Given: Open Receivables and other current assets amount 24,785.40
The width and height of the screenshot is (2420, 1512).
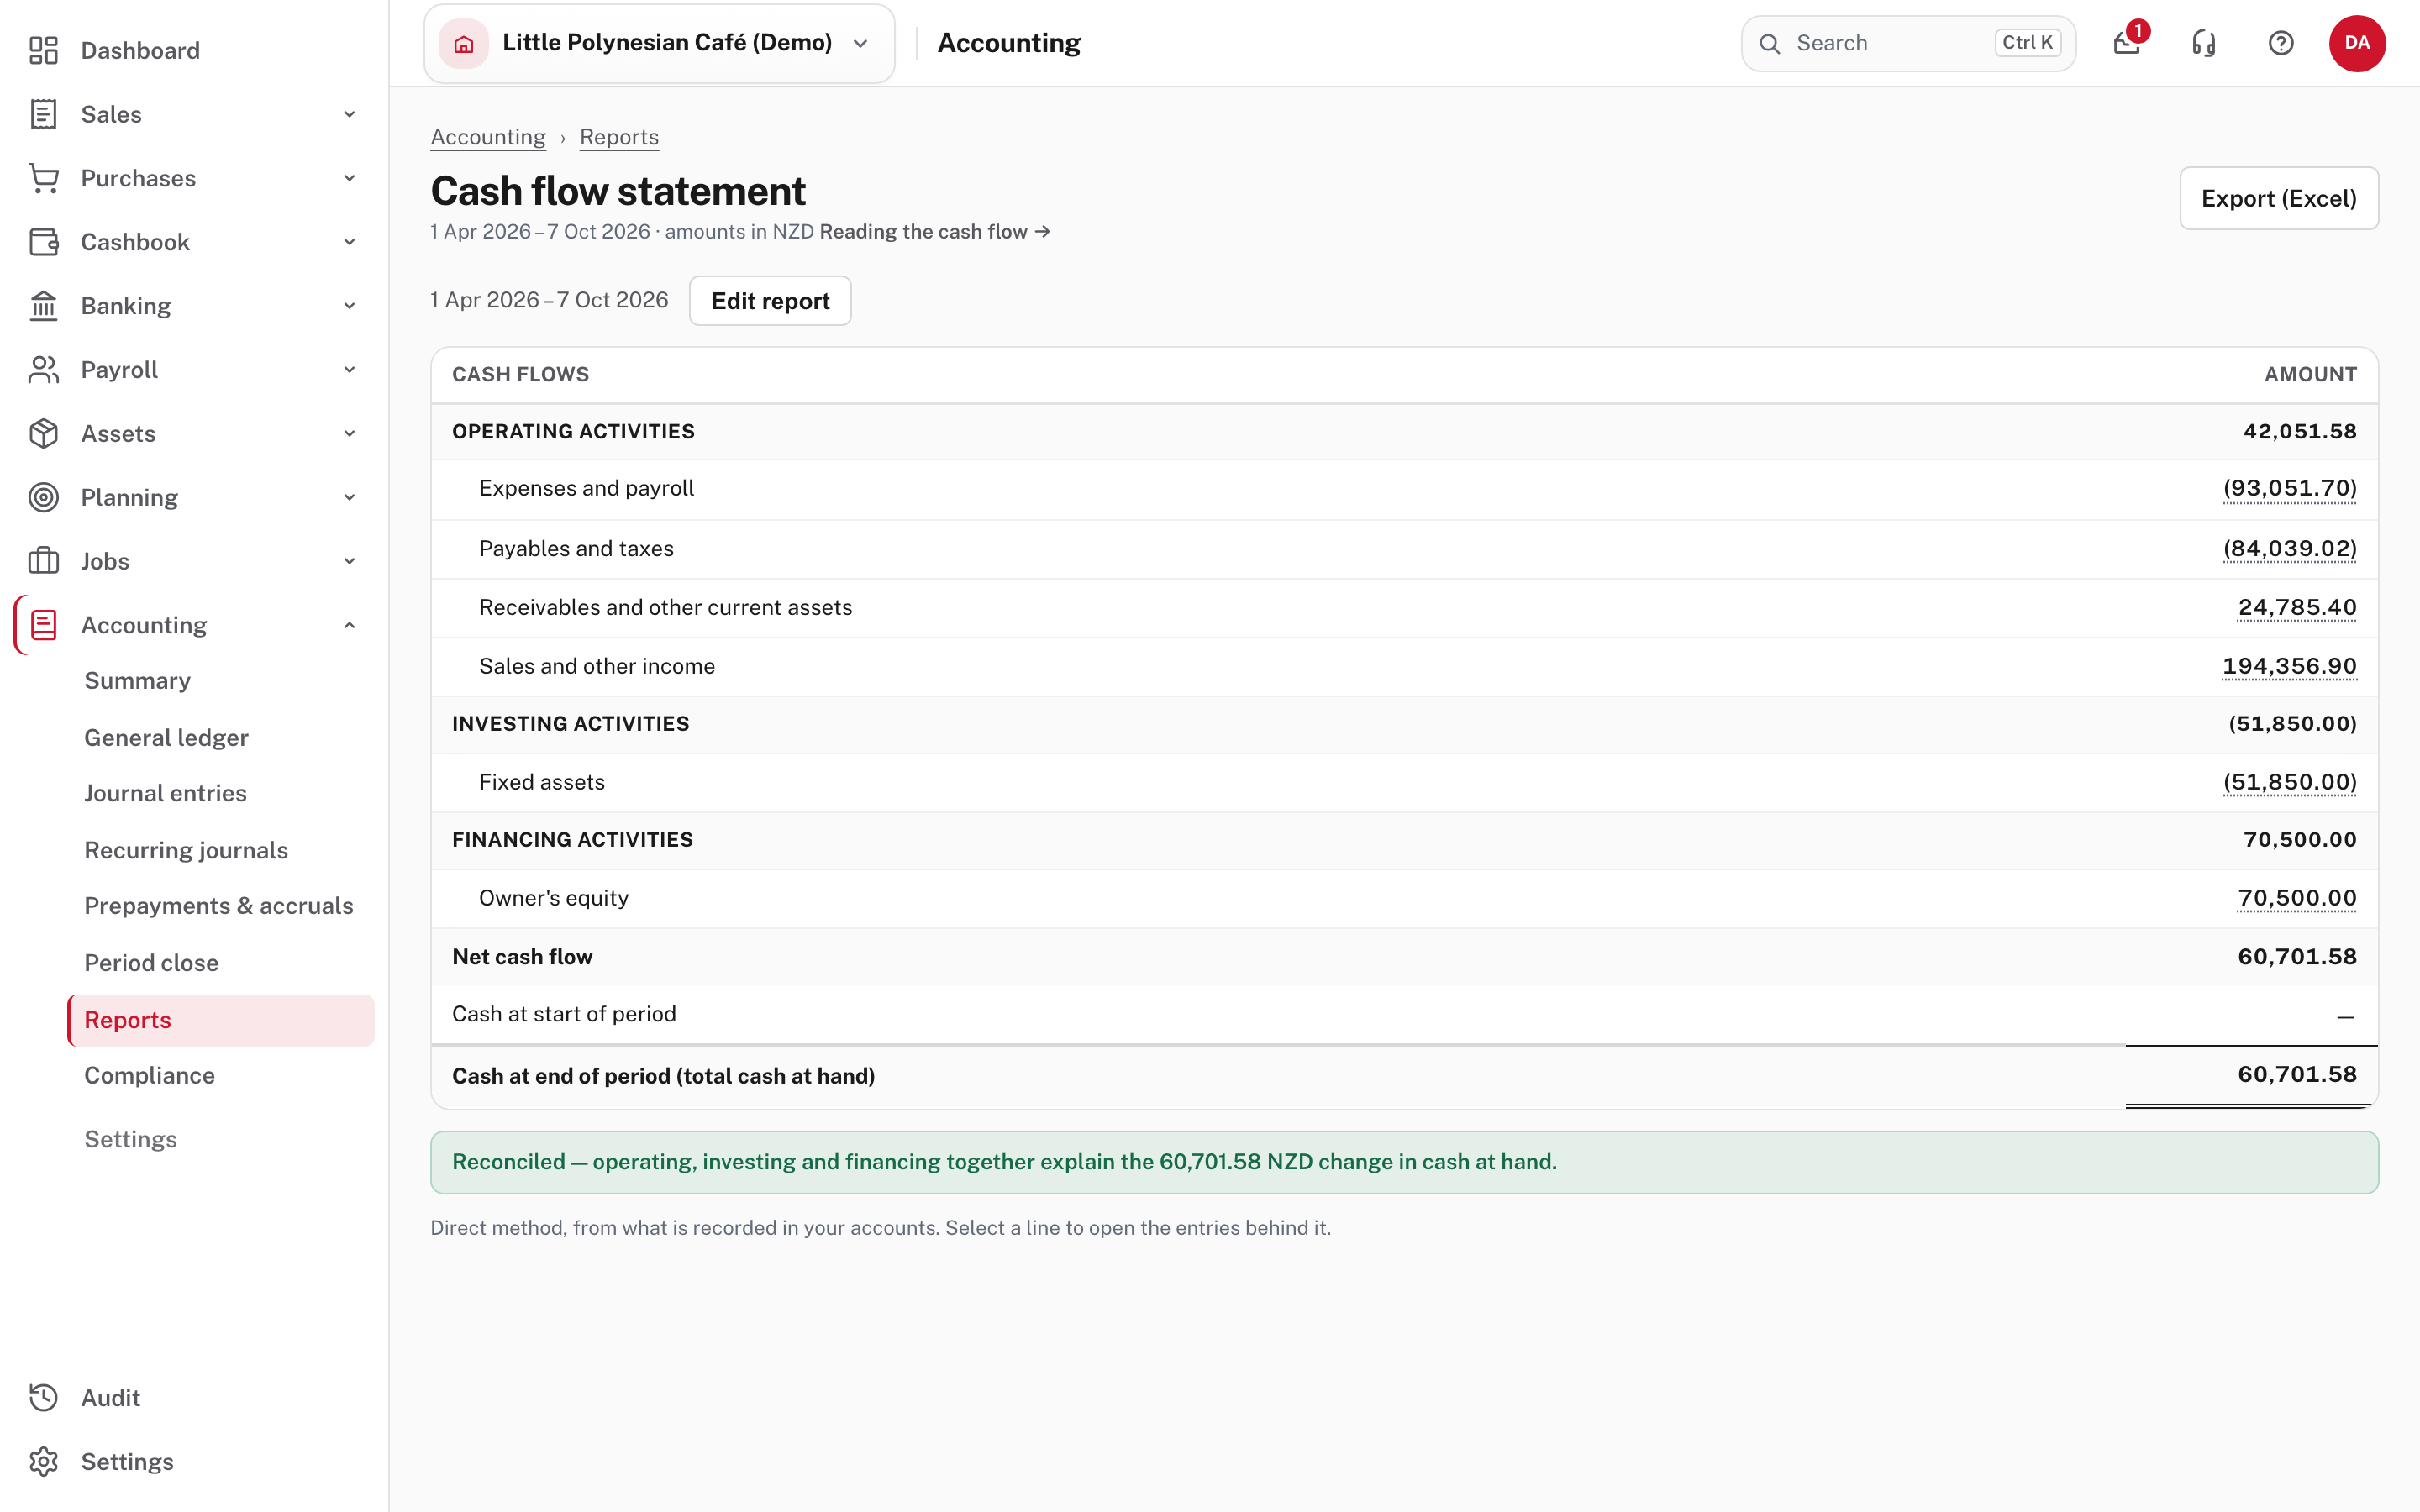Looking at the screenshot, I should (x=2297, y=607).
